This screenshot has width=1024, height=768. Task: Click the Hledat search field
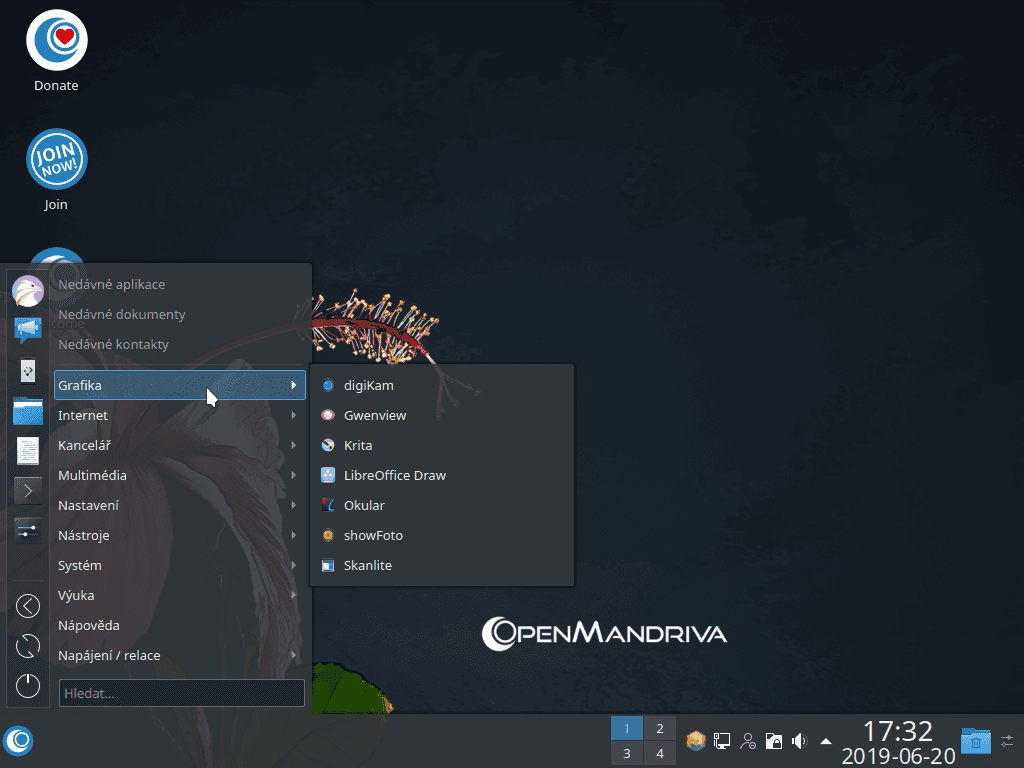tap(181, 693)
